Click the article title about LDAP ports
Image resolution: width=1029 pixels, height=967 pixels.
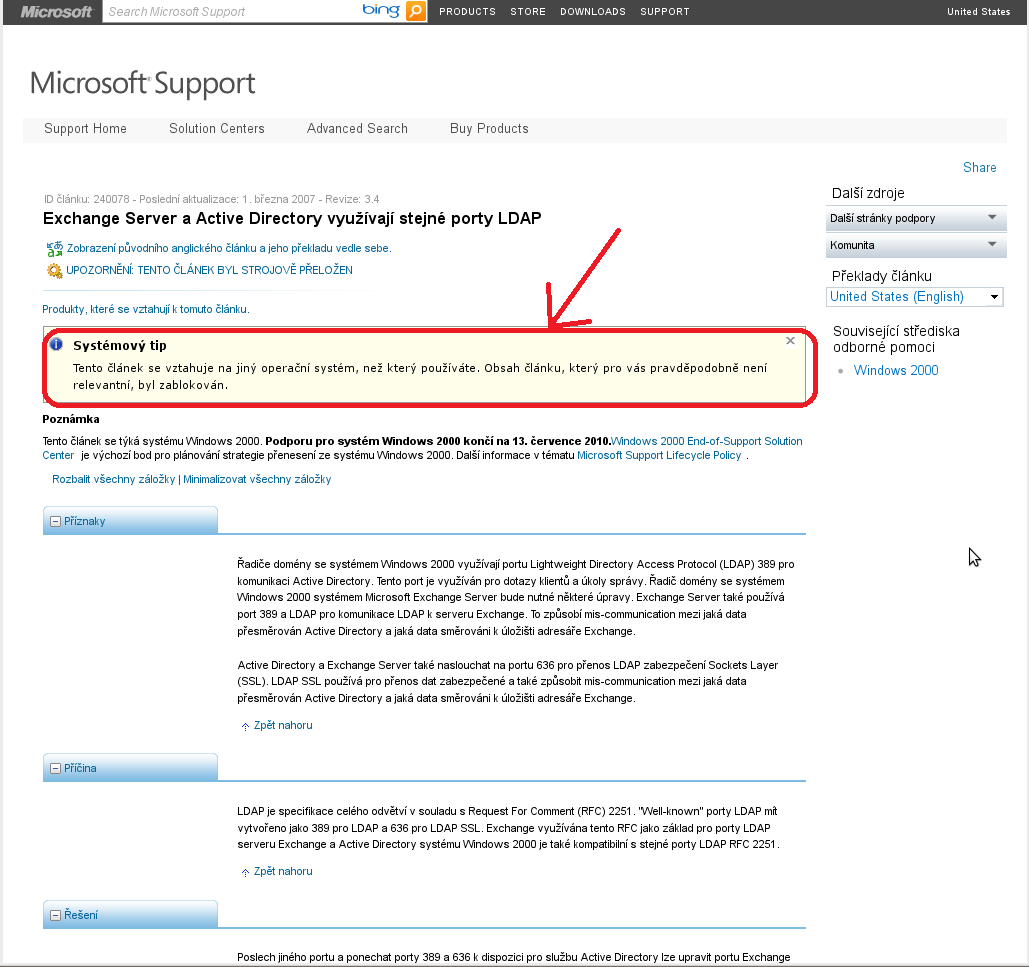pos(292,218)
